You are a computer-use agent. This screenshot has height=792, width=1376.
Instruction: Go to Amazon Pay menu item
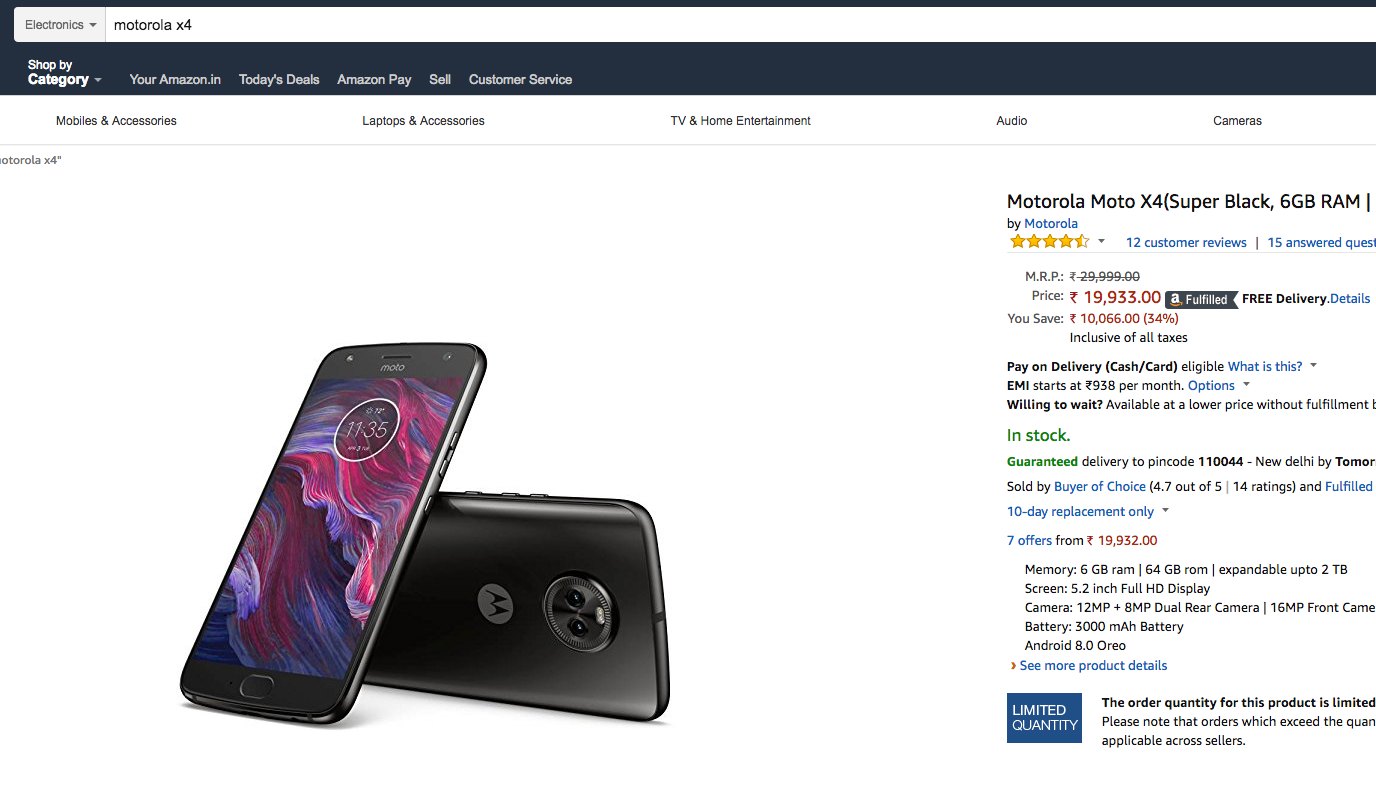(374, 80)
